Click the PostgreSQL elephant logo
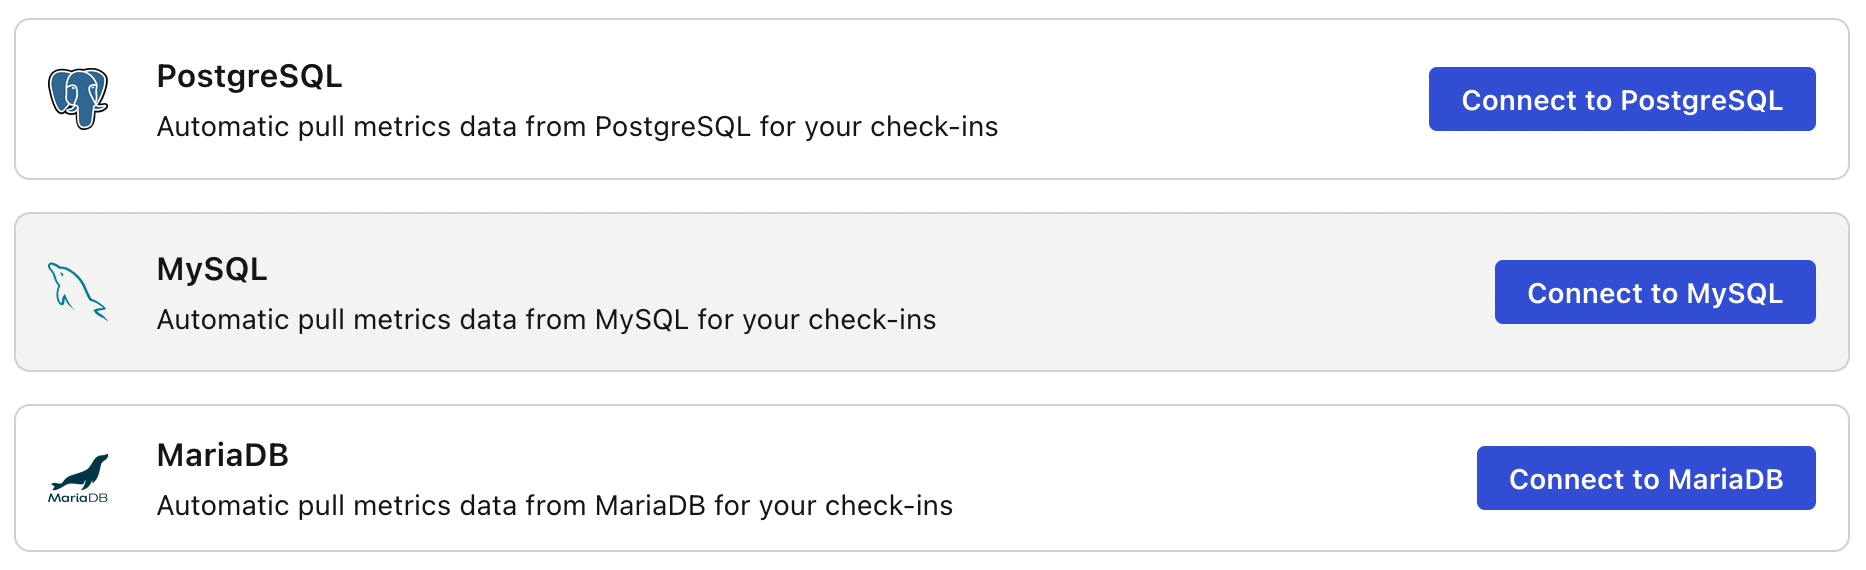Image resolution: width=1866 pixels, height=570 pixels. pyautogui.click(x=78, y=98)
